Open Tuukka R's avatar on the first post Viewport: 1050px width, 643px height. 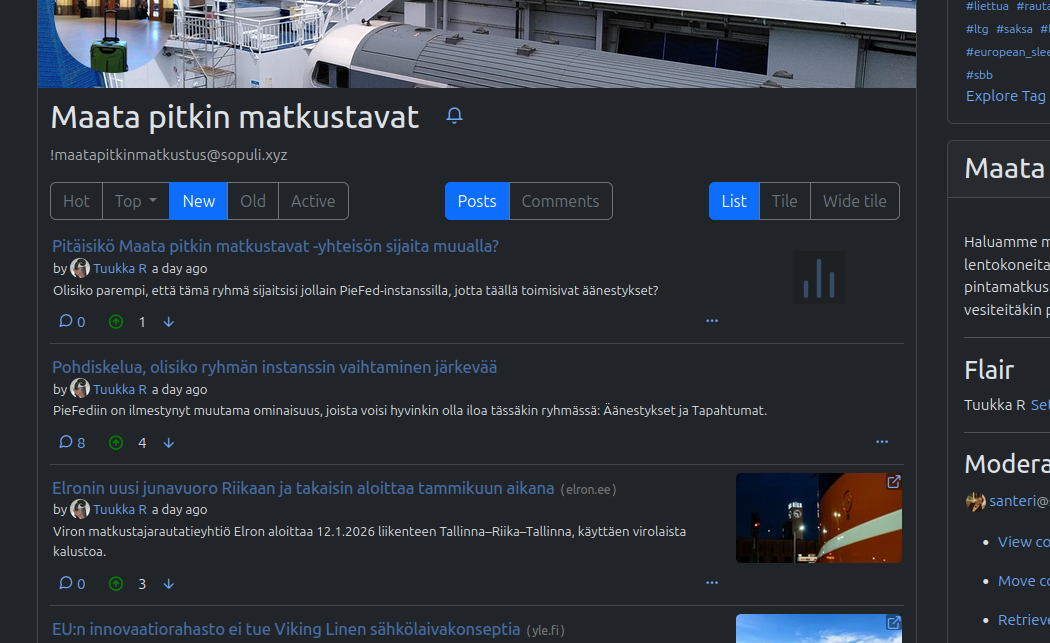(80, 268)
